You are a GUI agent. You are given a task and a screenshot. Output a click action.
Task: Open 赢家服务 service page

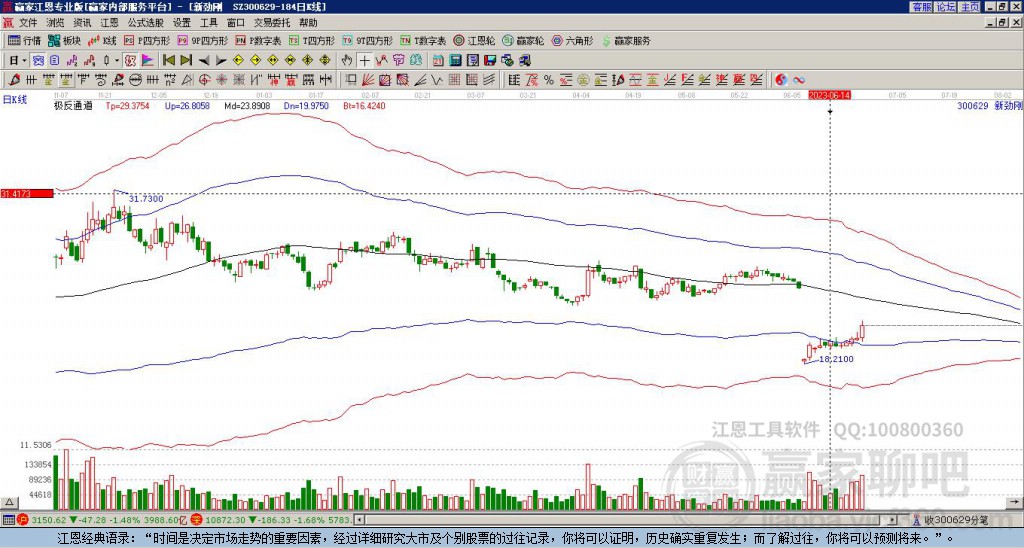pos(626,40)
